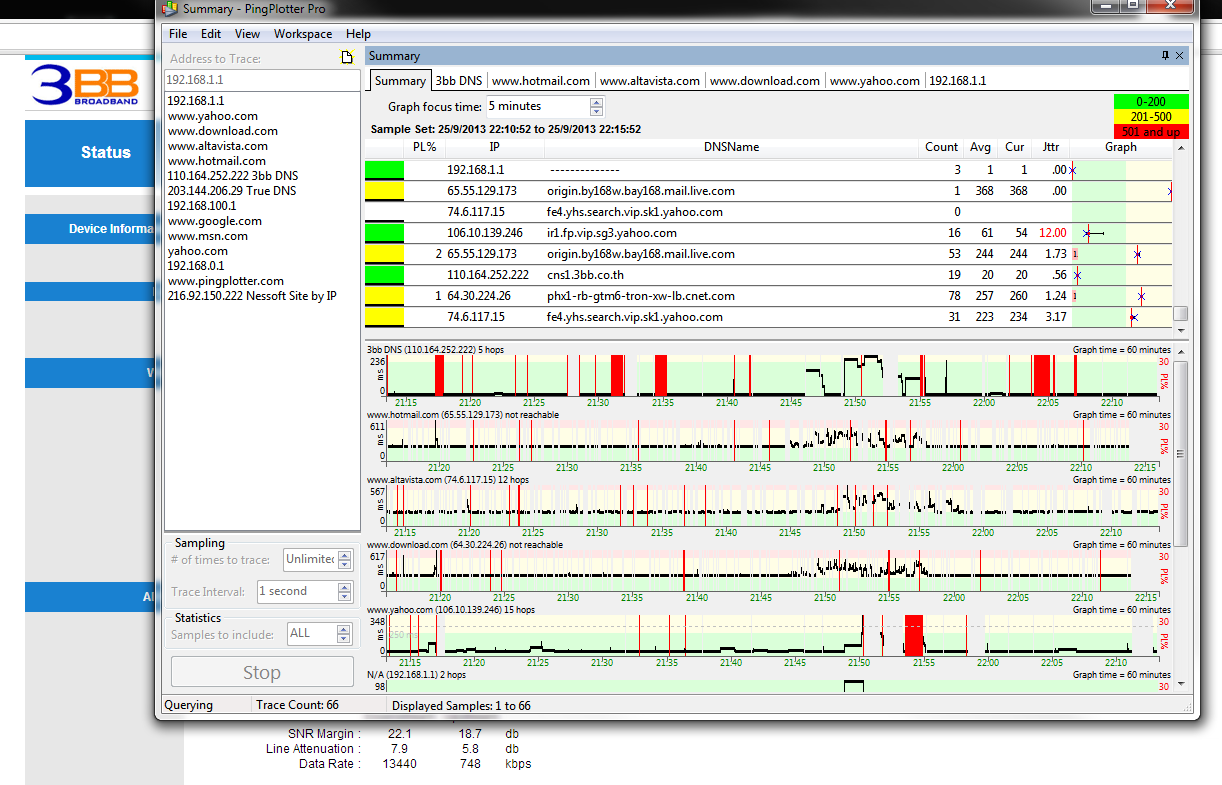Screen dimensions: 1222x785
Task: Click the new trace document icon
Action: 347,58
